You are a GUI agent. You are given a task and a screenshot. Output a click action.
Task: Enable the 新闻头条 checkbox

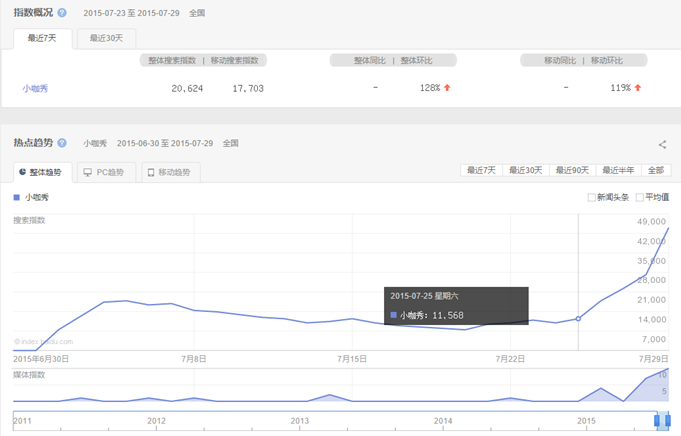point(592,197)
